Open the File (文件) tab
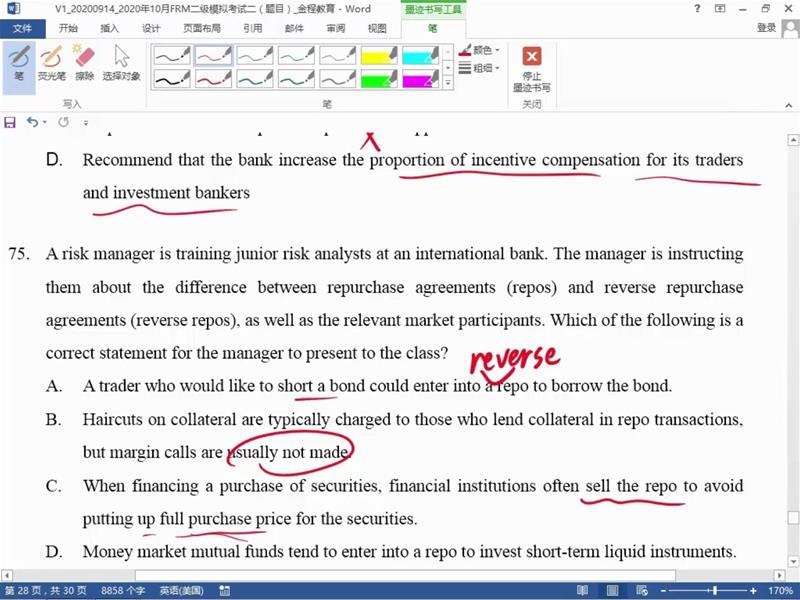 (x=22, y=29)
